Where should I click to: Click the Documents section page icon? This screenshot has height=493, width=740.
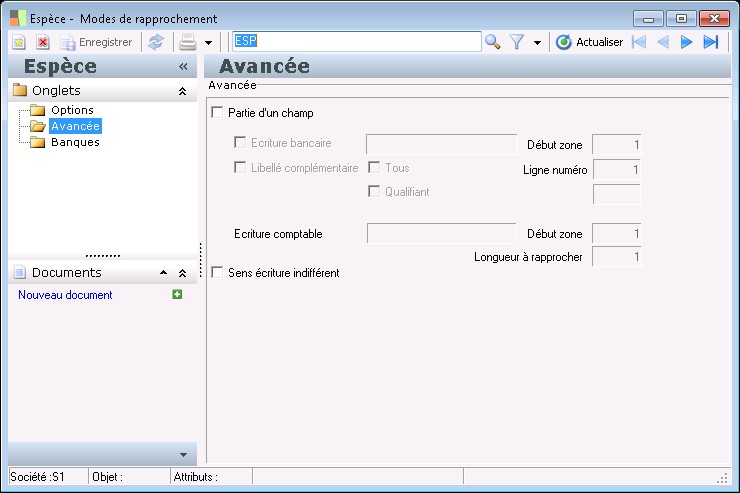(x=20, y=272)
